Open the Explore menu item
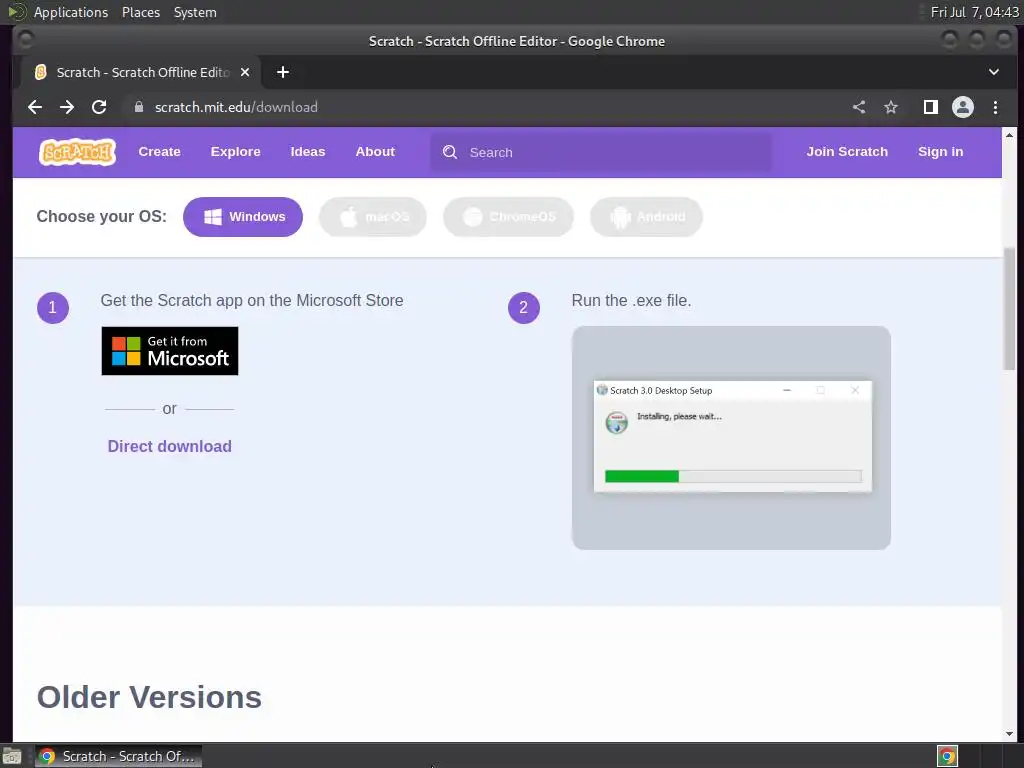 (x=236, y=152)
